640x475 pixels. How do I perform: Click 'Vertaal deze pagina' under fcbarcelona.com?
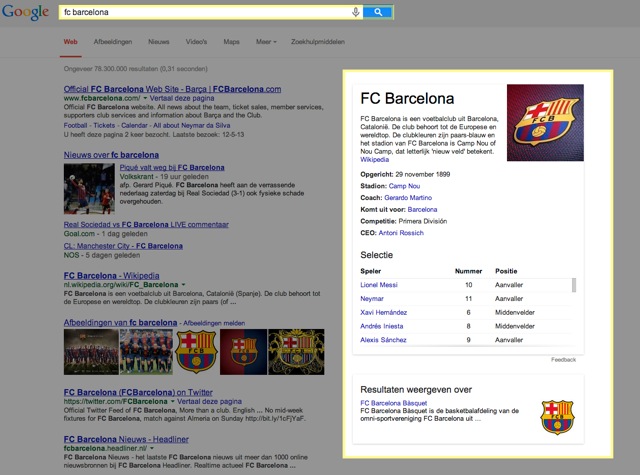click(182, 98)
